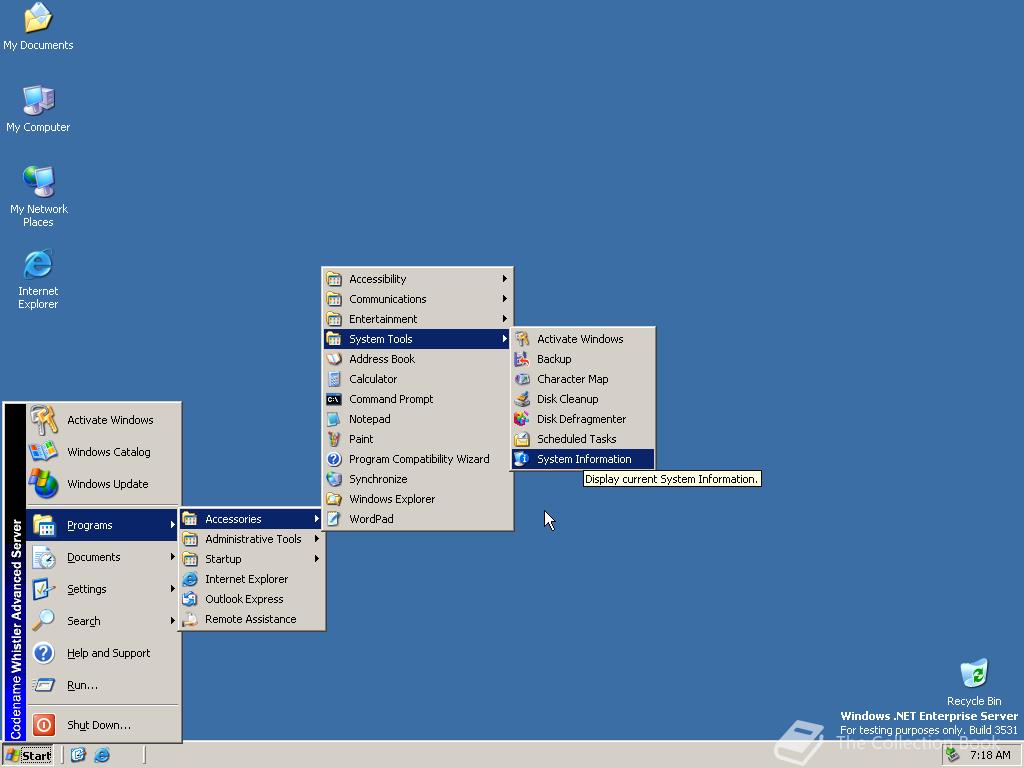Click the Backup icon
Image resolution: width=1024 pixels, height=768 pixels.
coord(521,359)
